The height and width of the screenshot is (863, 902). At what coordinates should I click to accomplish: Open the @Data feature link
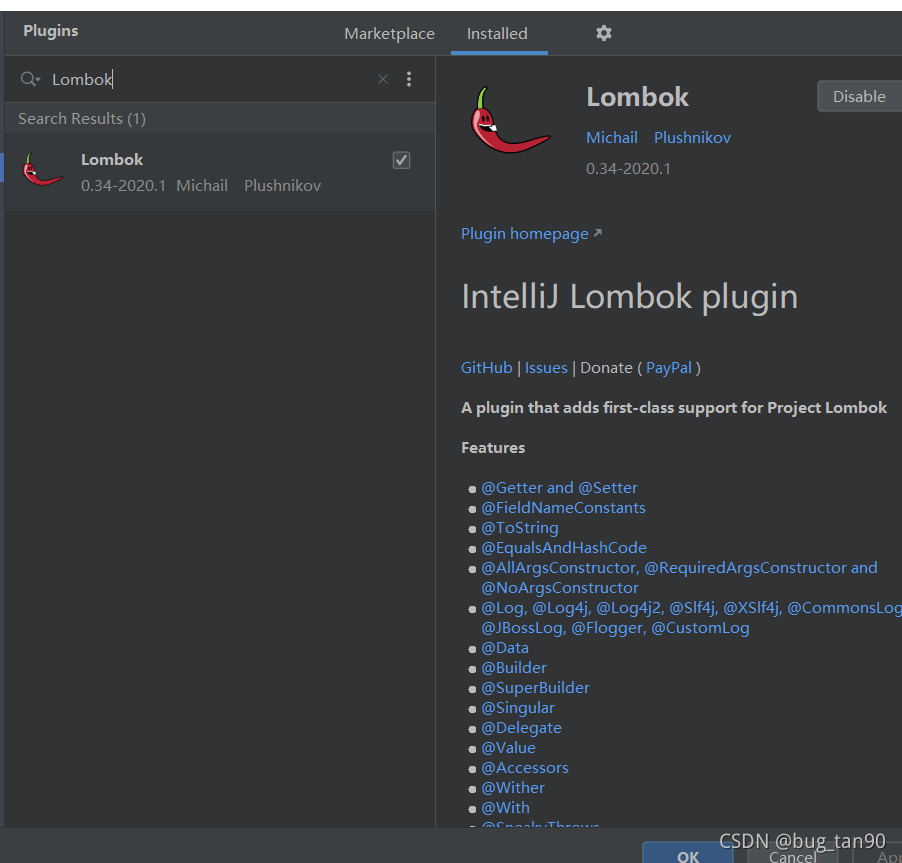504,648
